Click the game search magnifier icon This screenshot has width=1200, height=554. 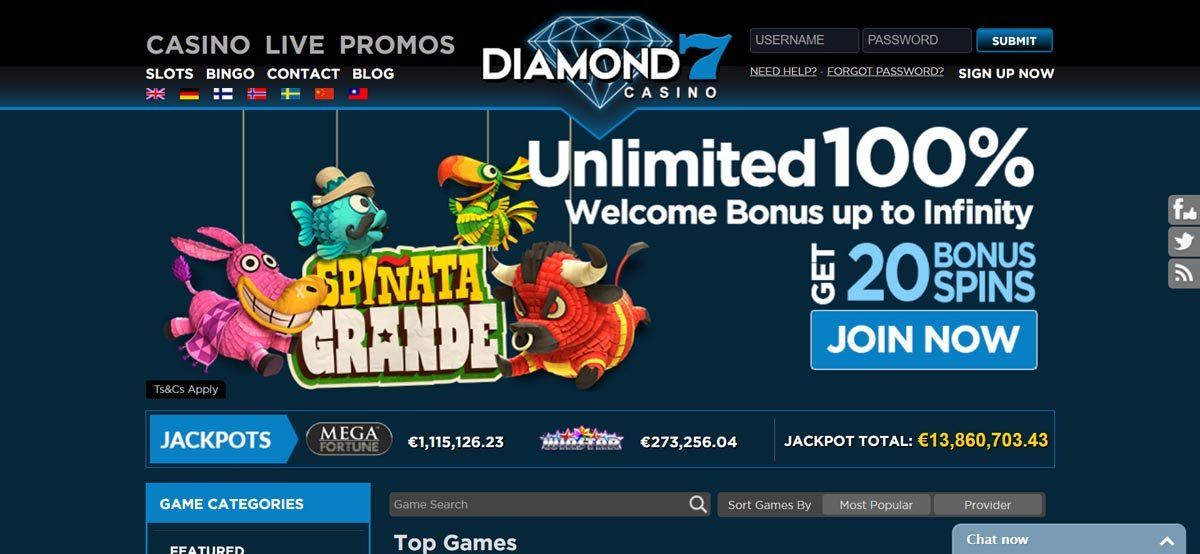coord(698,505)
